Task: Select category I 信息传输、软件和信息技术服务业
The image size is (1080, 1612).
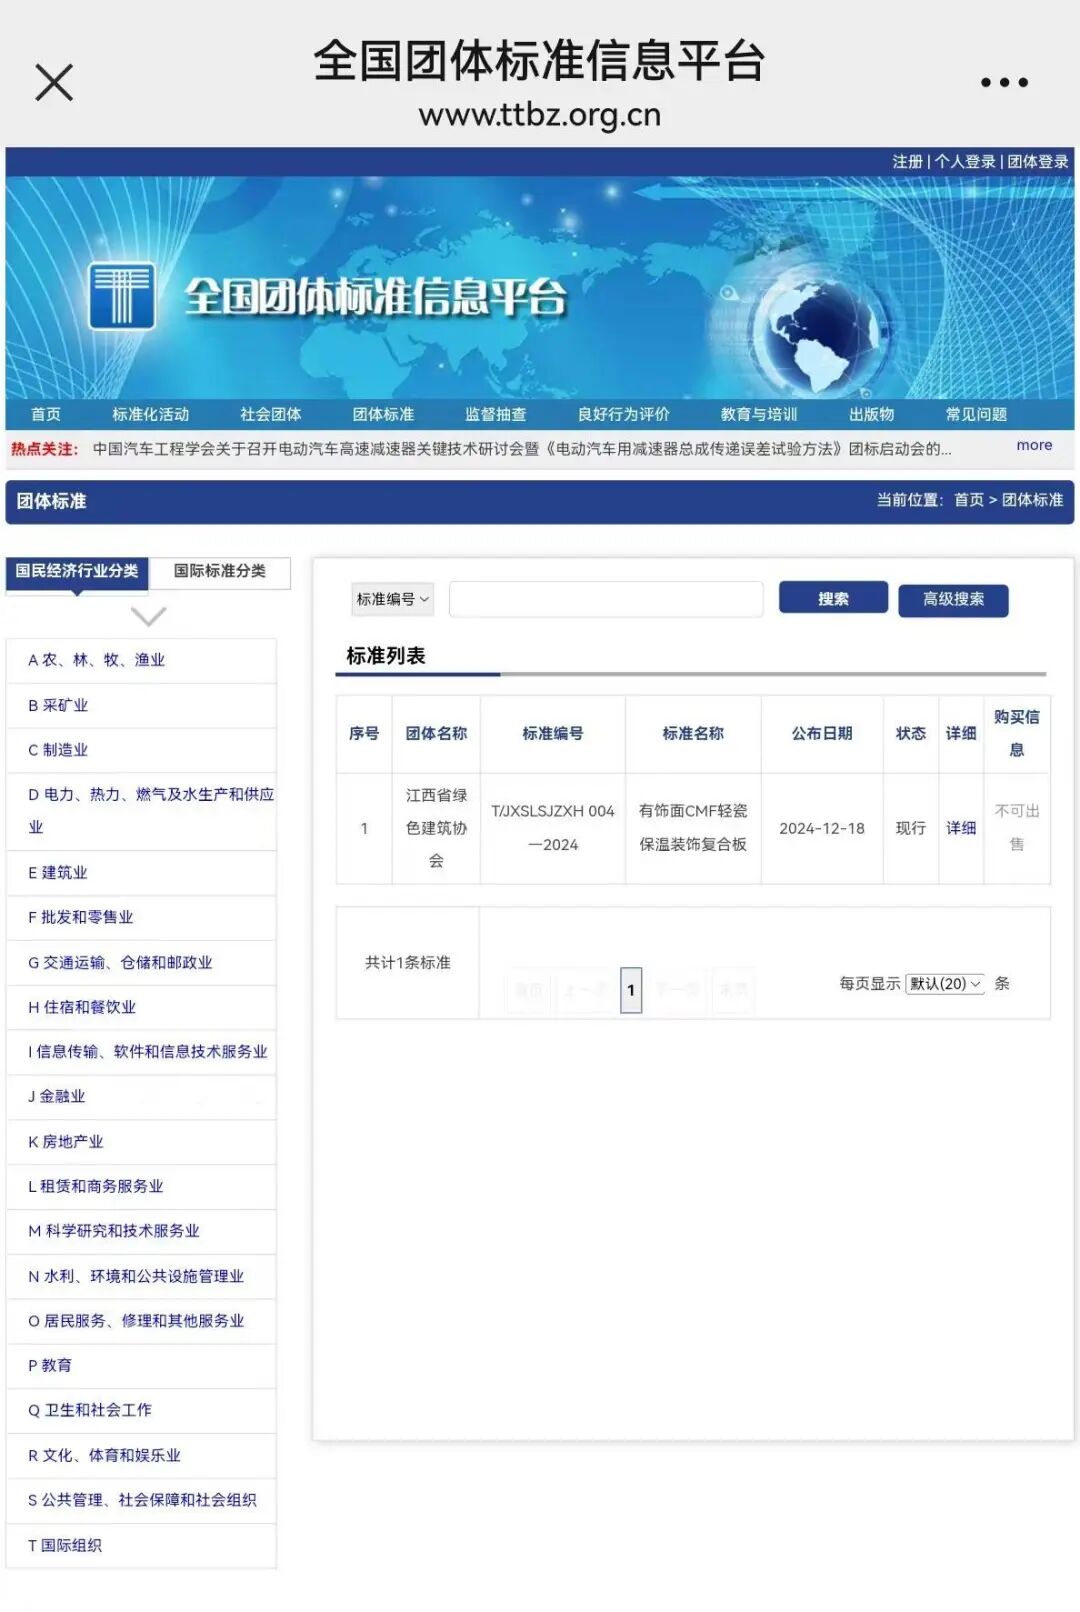Action: (x=141, y=1052)
